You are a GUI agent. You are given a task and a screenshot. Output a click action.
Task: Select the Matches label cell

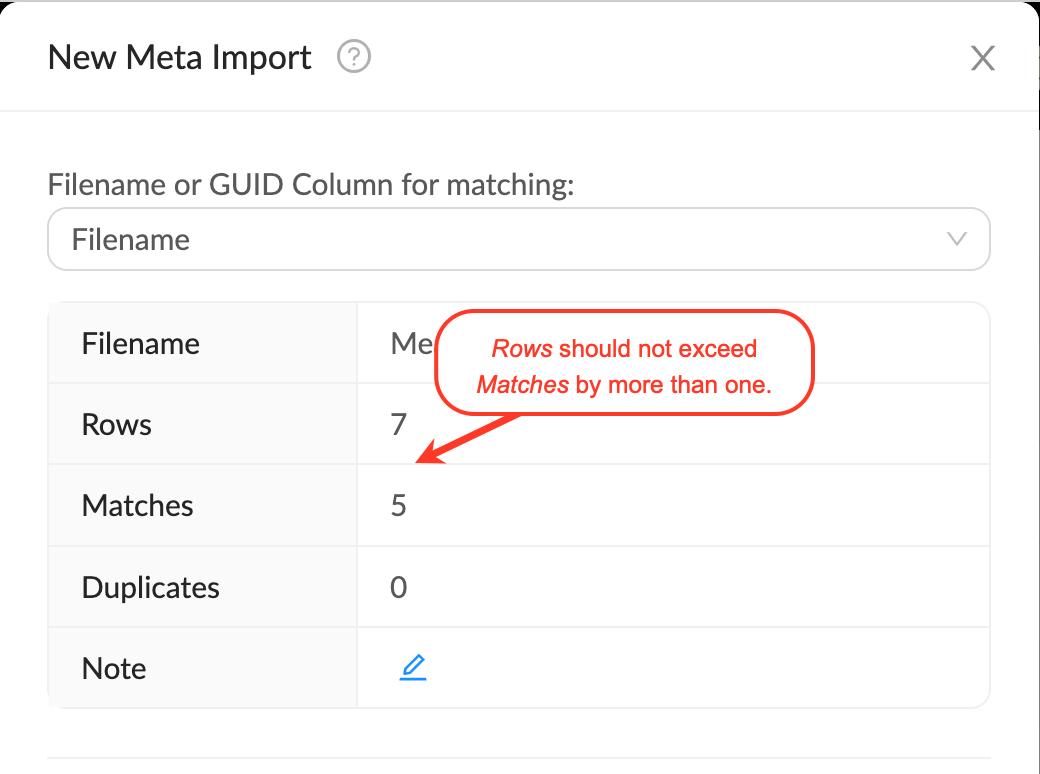pos(138,506)
